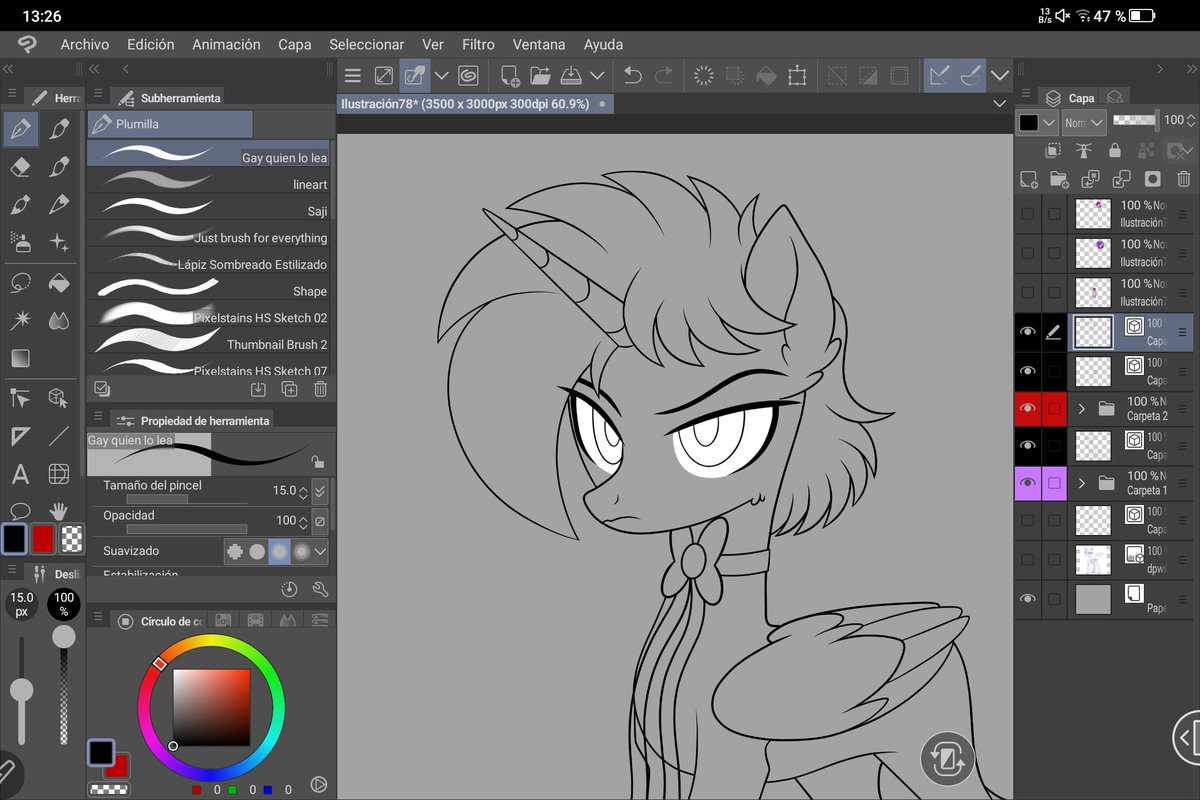
Task: Create a layer mask
Action: tap(1153, 179)
